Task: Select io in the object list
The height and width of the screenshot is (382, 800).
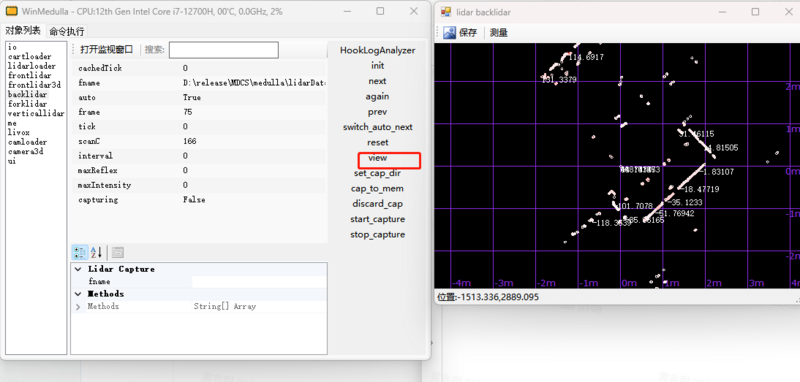Action: point(12,47)
